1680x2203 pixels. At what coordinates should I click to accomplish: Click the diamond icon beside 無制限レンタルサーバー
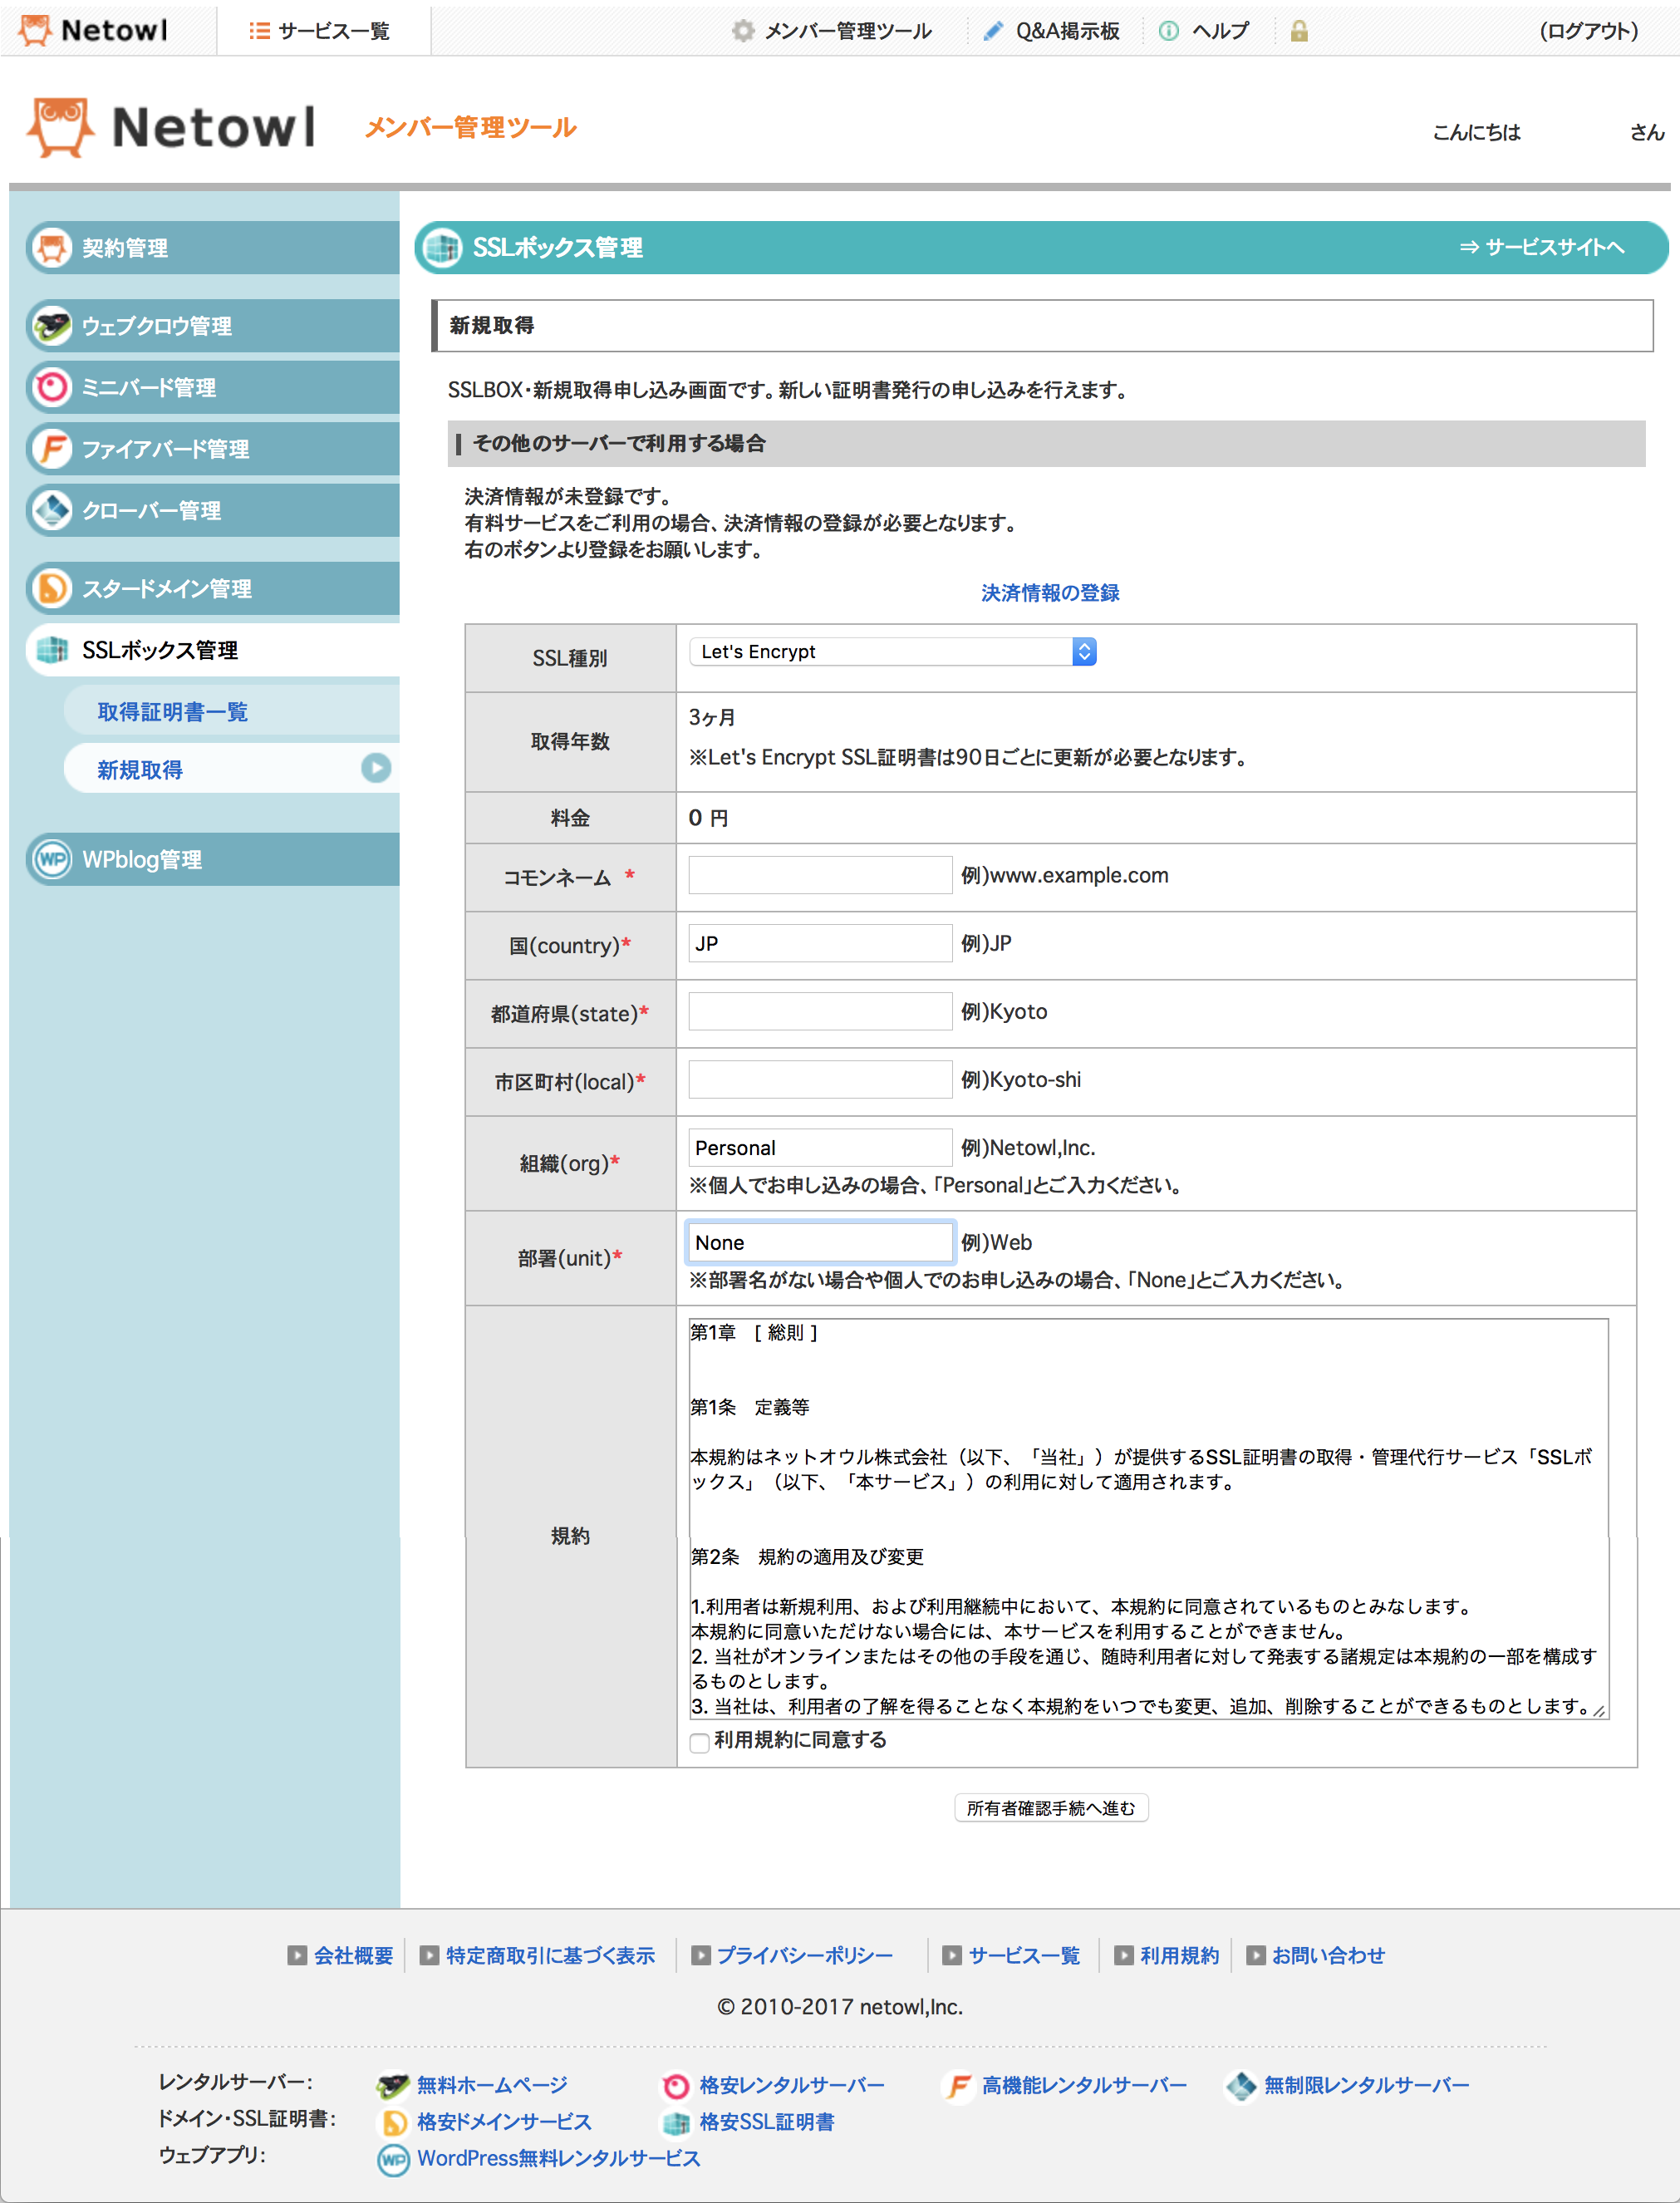(1241, 2085)
